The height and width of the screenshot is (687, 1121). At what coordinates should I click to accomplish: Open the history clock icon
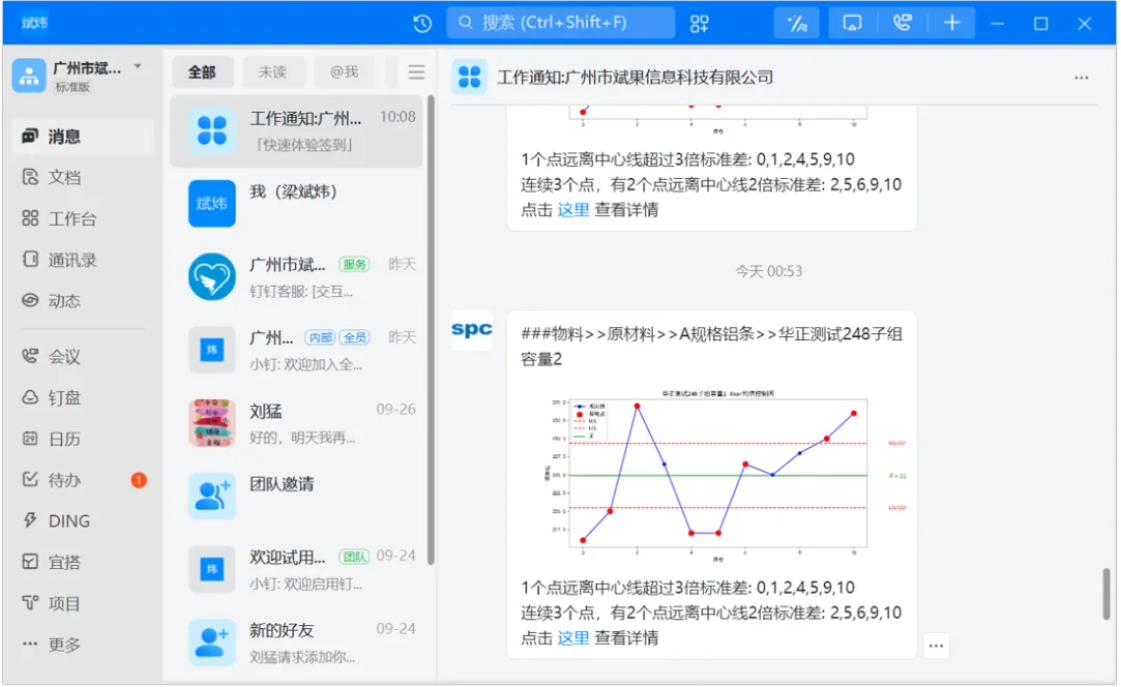423,23
